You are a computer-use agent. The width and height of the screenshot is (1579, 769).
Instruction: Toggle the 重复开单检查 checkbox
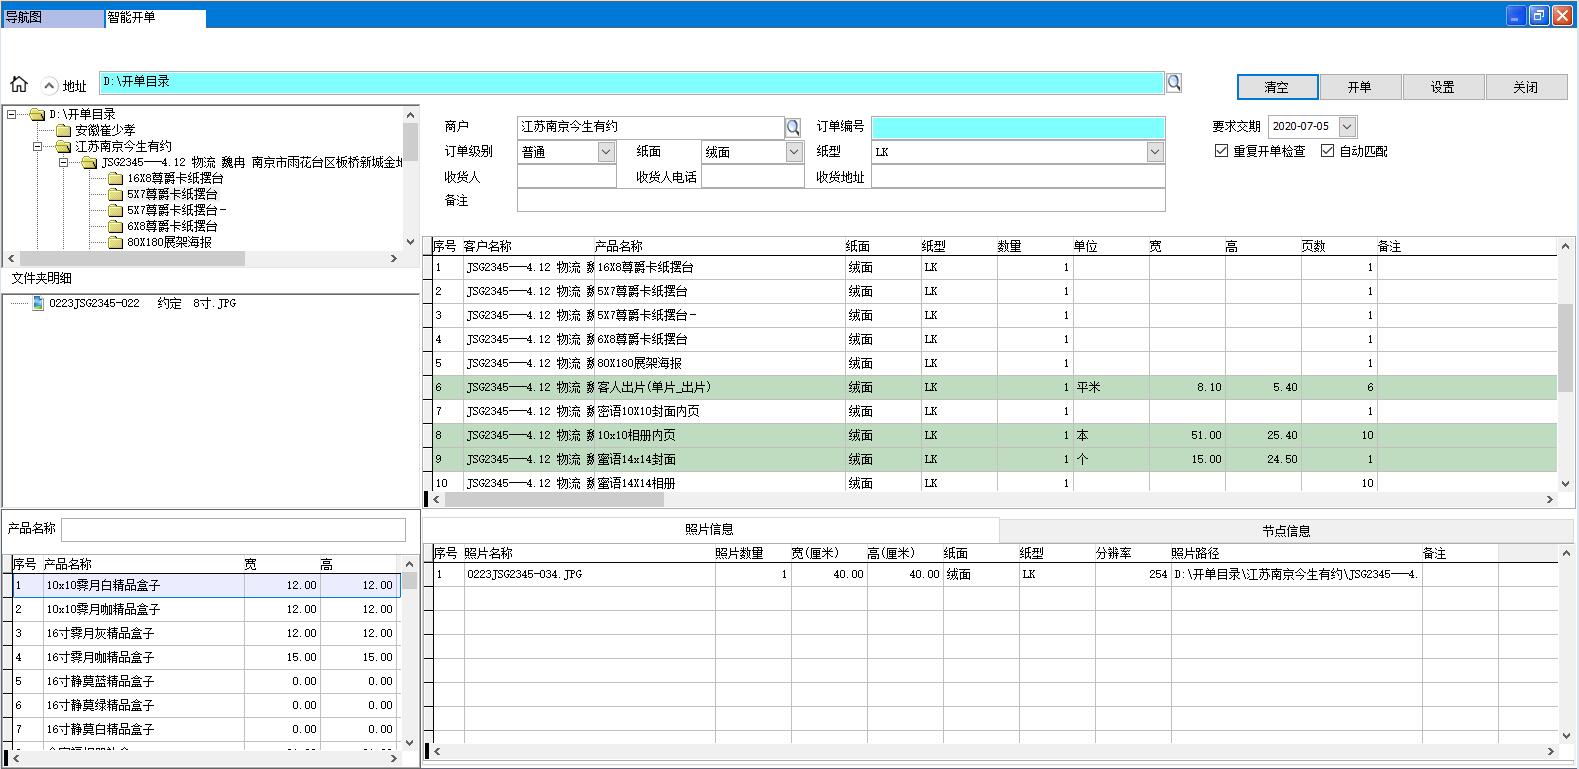coord(1221,151)
